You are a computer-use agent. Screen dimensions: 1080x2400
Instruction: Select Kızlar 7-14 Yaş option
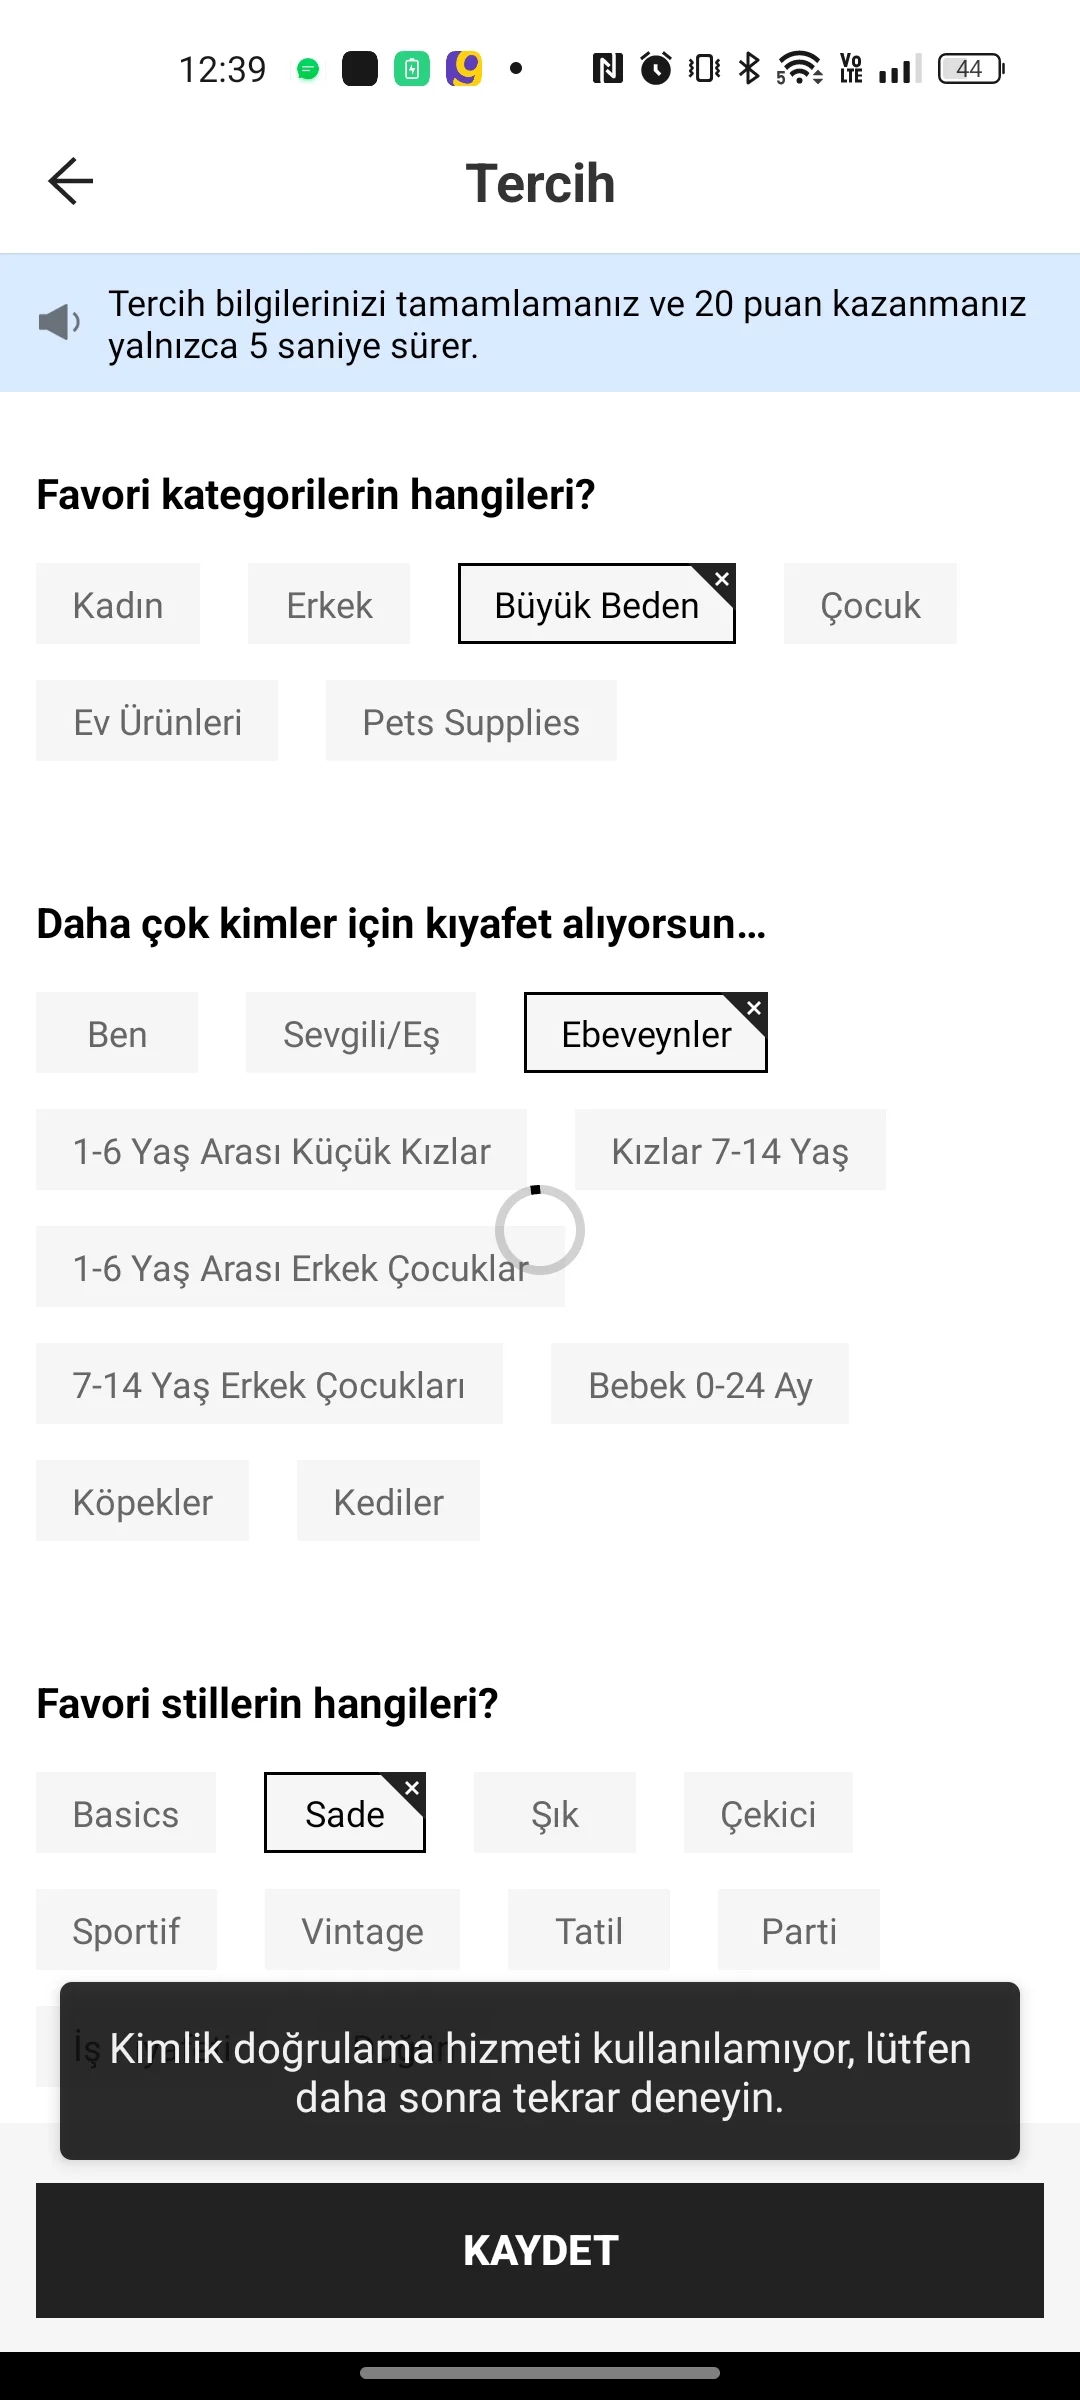pyautogui.click(x=730, y=1150)
